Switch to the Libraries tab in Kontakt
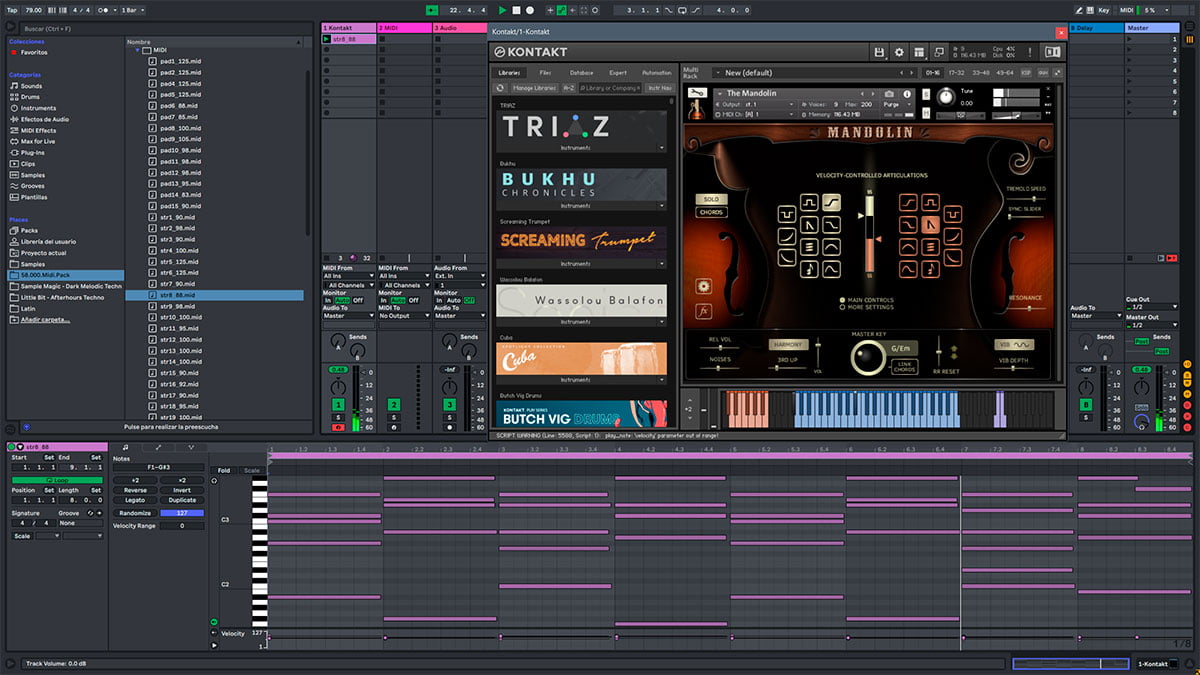The image size is (1200, 675). coord(510,73)
